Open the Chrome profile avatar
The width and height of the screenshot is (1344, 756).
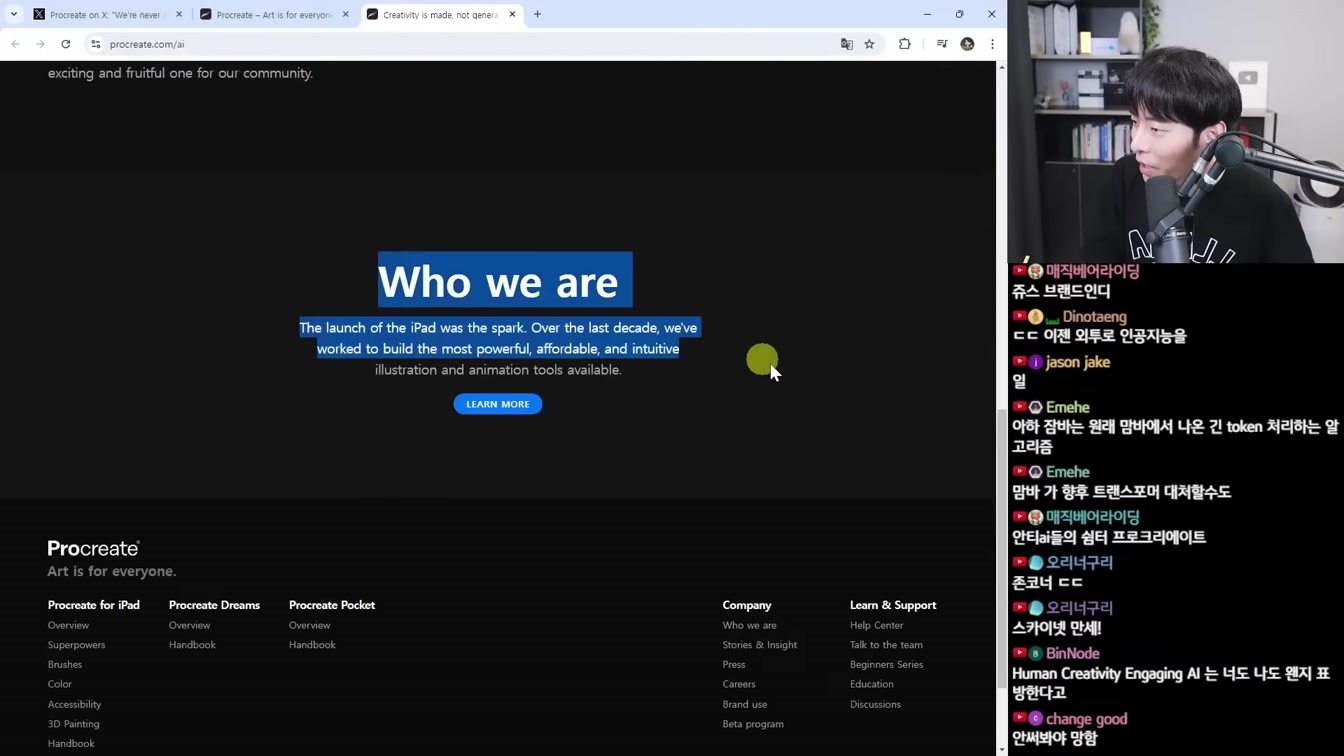click(x=967, y=44)
